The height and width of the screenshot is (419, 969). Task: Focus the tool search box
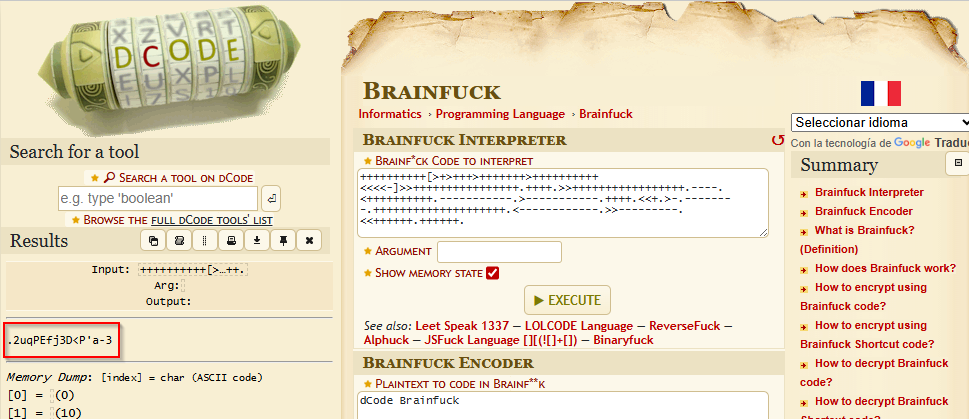pos(158,198)
